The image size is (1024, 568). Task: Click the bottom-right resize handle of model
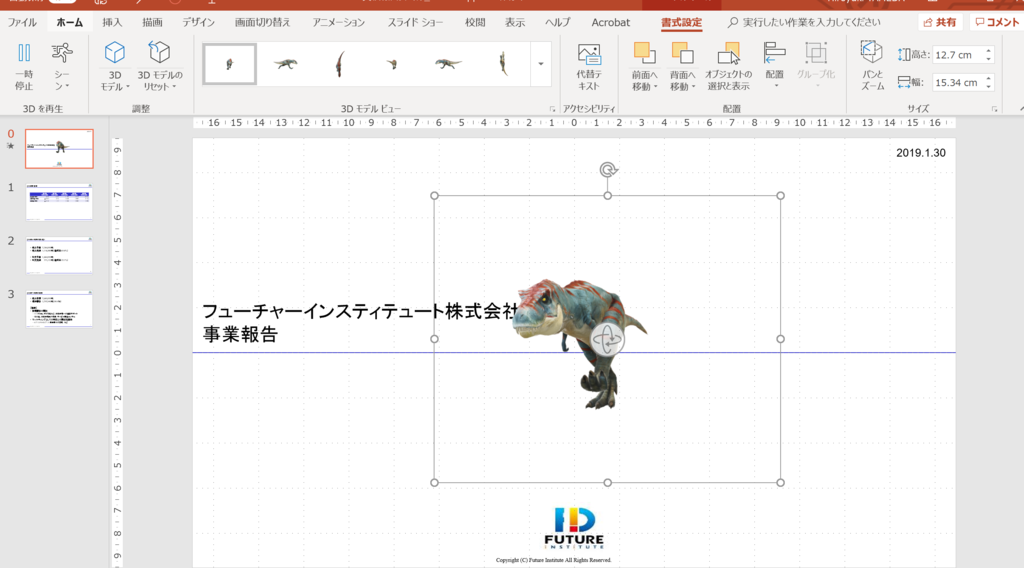pyautogui.click(x=780, y=482)
